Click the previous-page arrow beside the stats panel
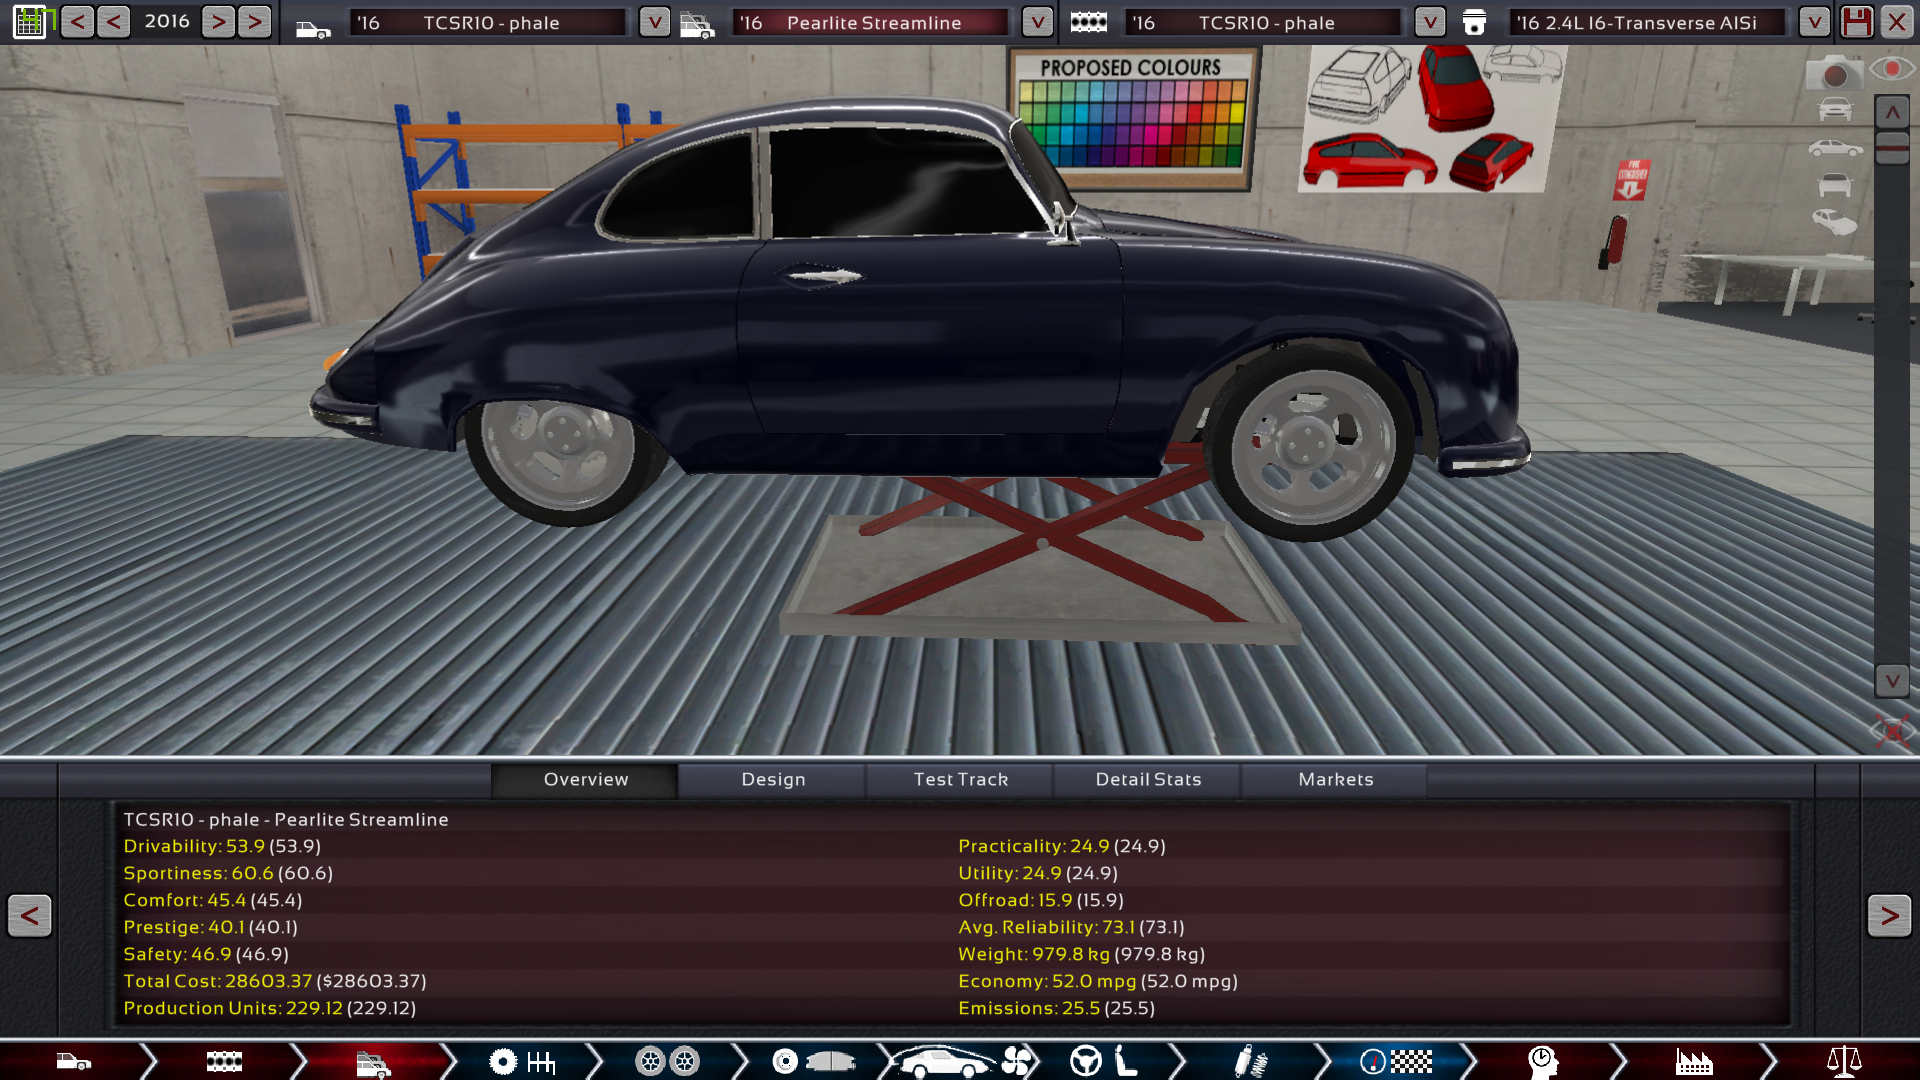Viewport: 1920px width, 1080px height. tap(30, 915)
